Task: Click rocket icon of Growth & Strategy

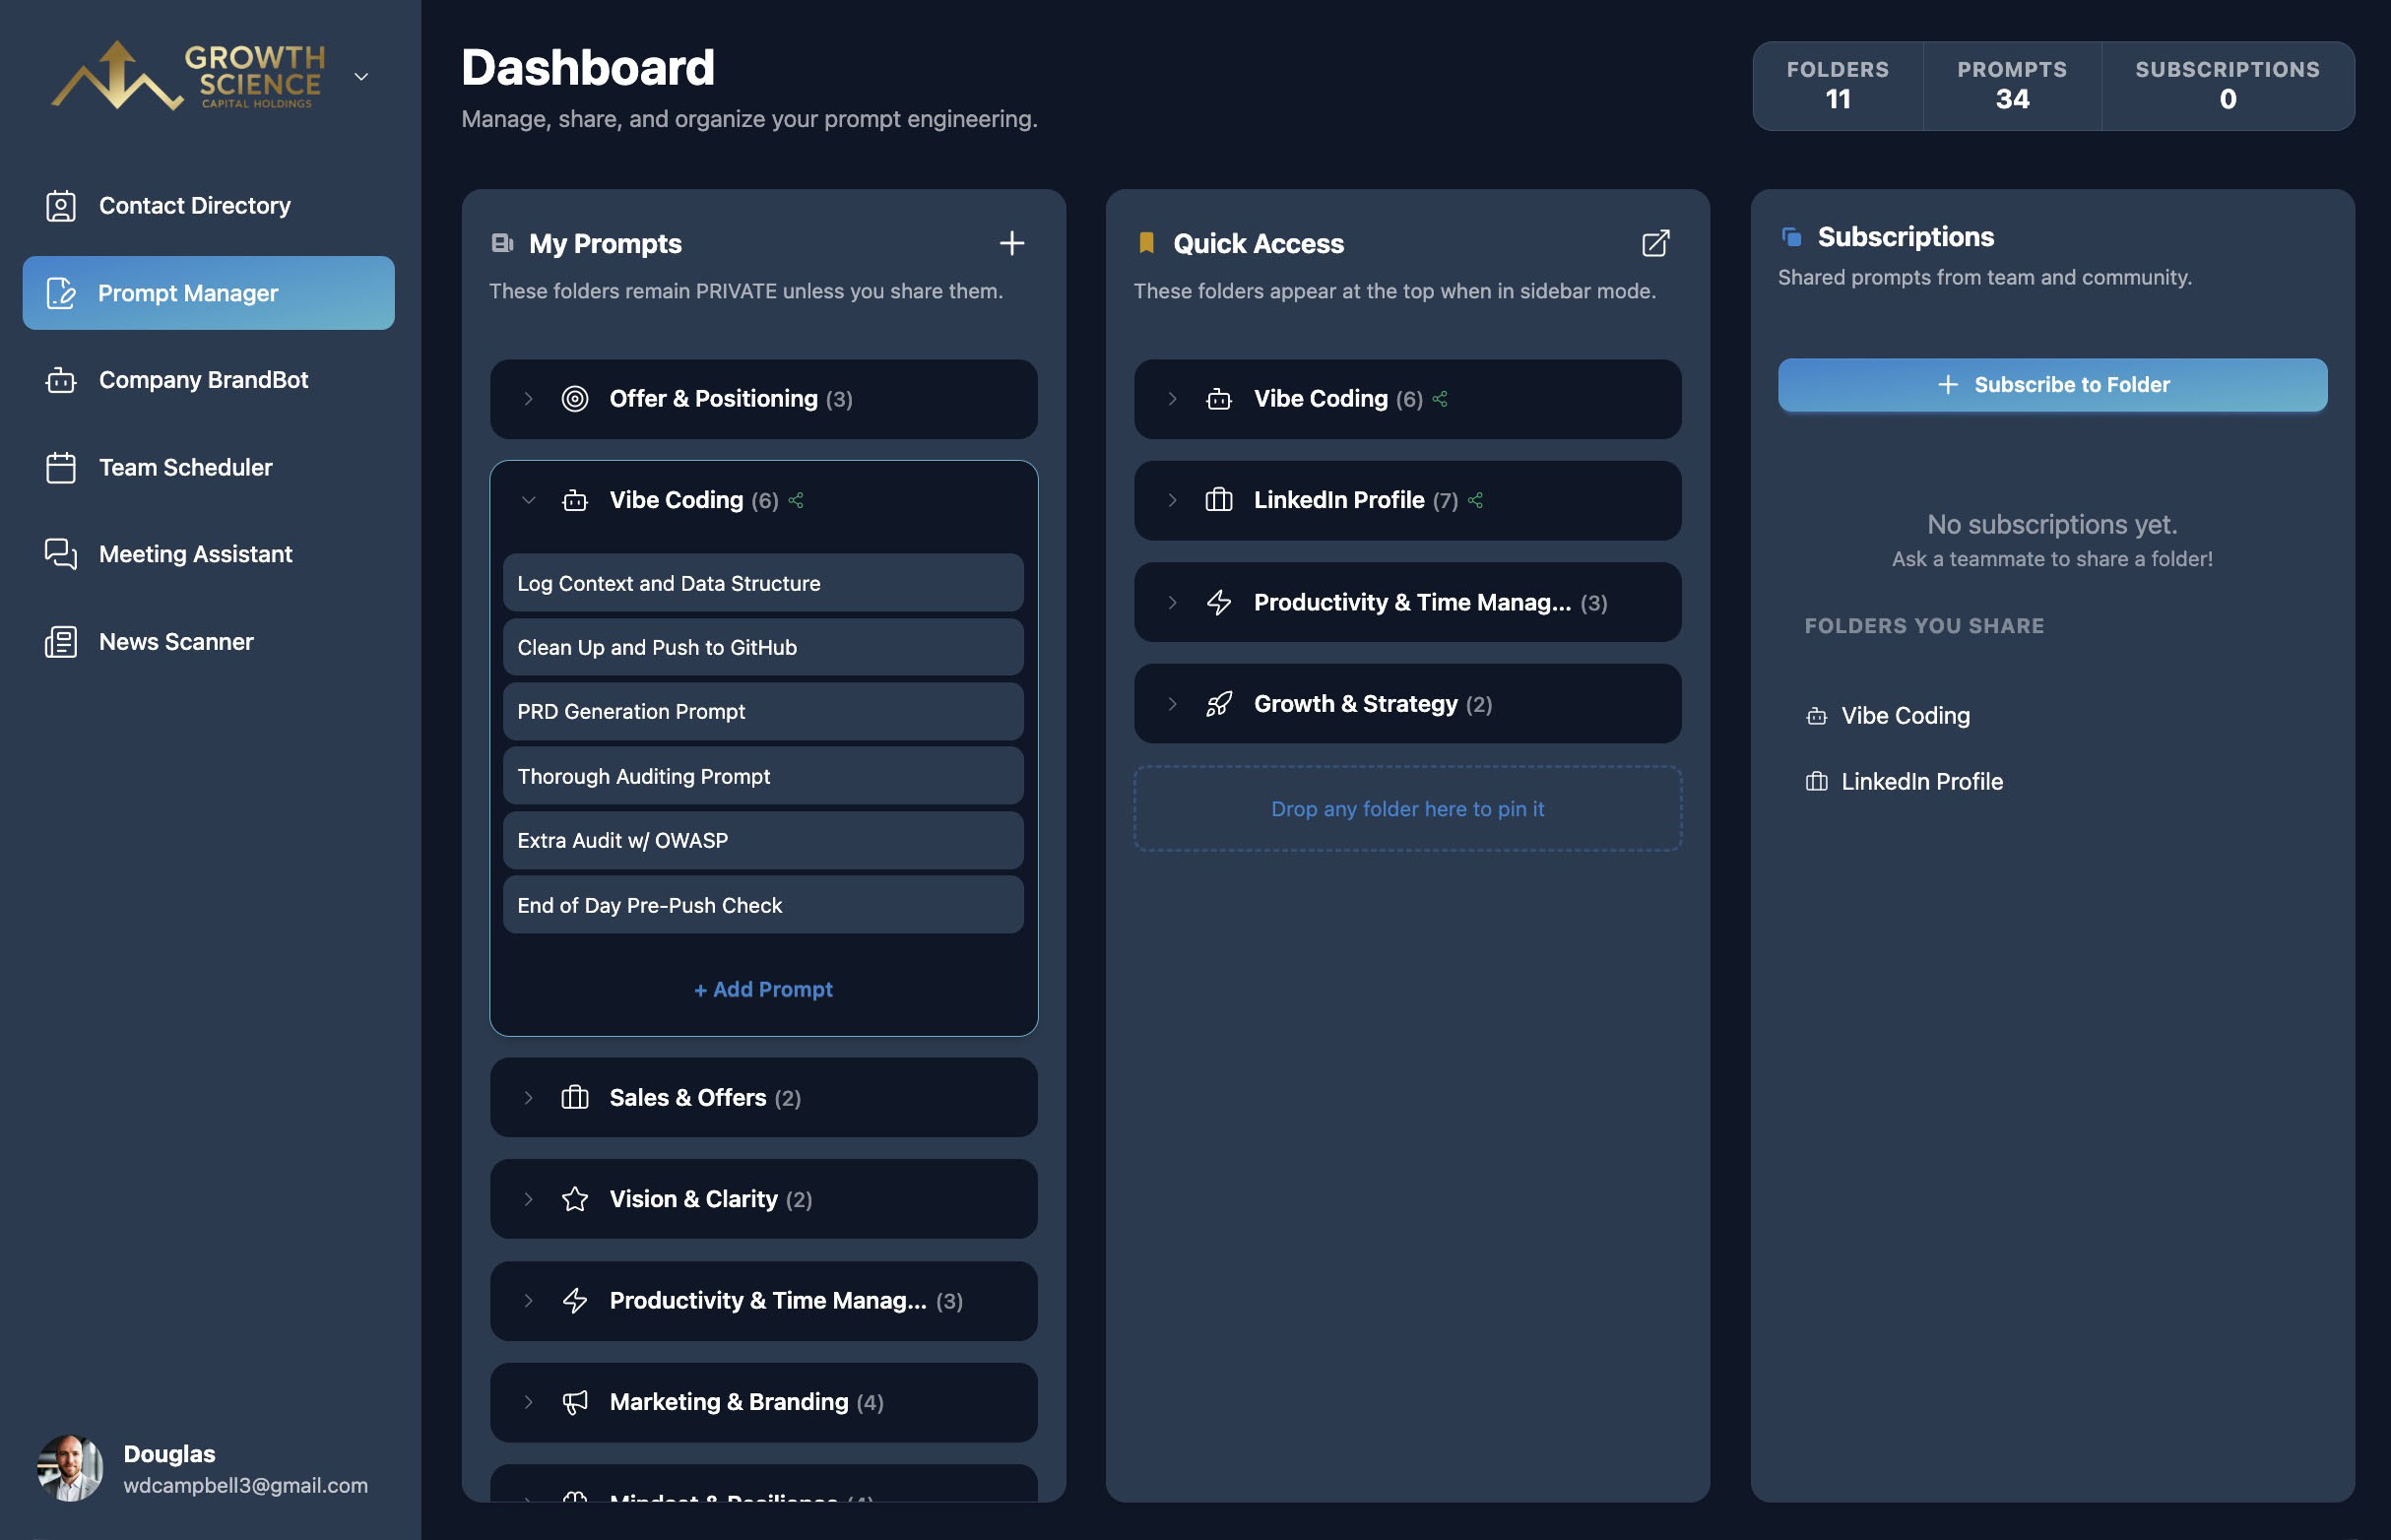Action: coord(1219,704)
